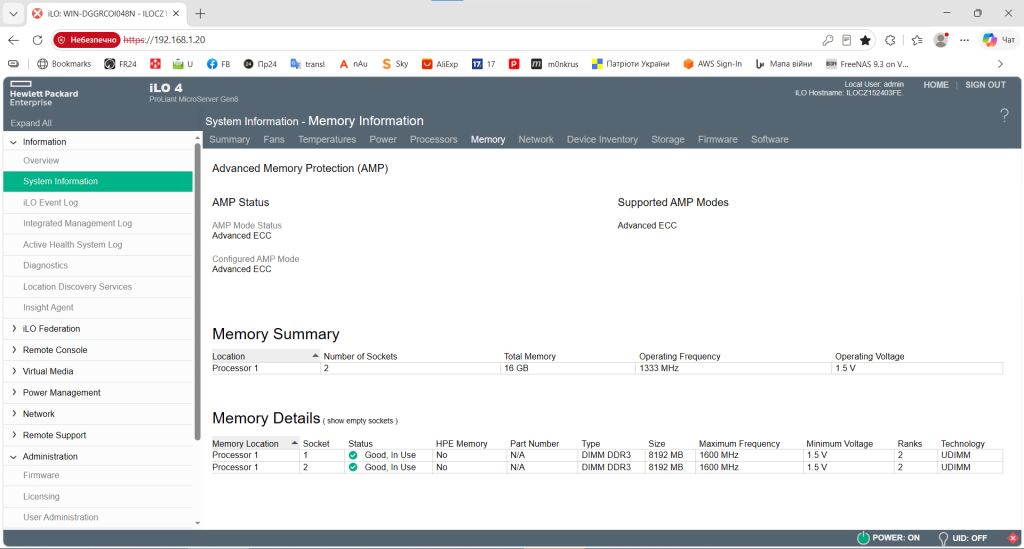
Task: Sort Memory Details by Memory Location
Action: point(255,444)
